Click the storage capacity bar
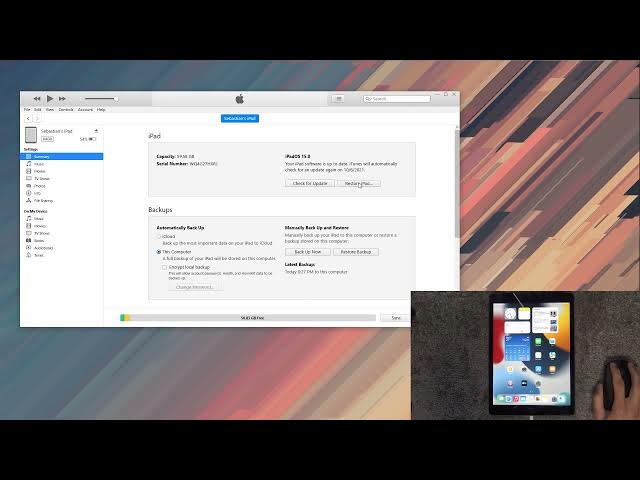 coord(248,318)
